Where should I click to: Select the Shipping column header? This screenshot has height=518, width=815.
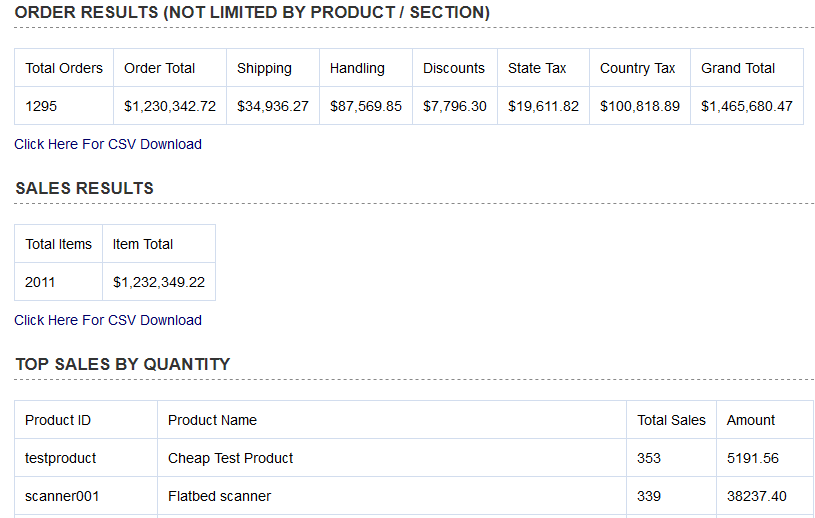click(264, 68)
